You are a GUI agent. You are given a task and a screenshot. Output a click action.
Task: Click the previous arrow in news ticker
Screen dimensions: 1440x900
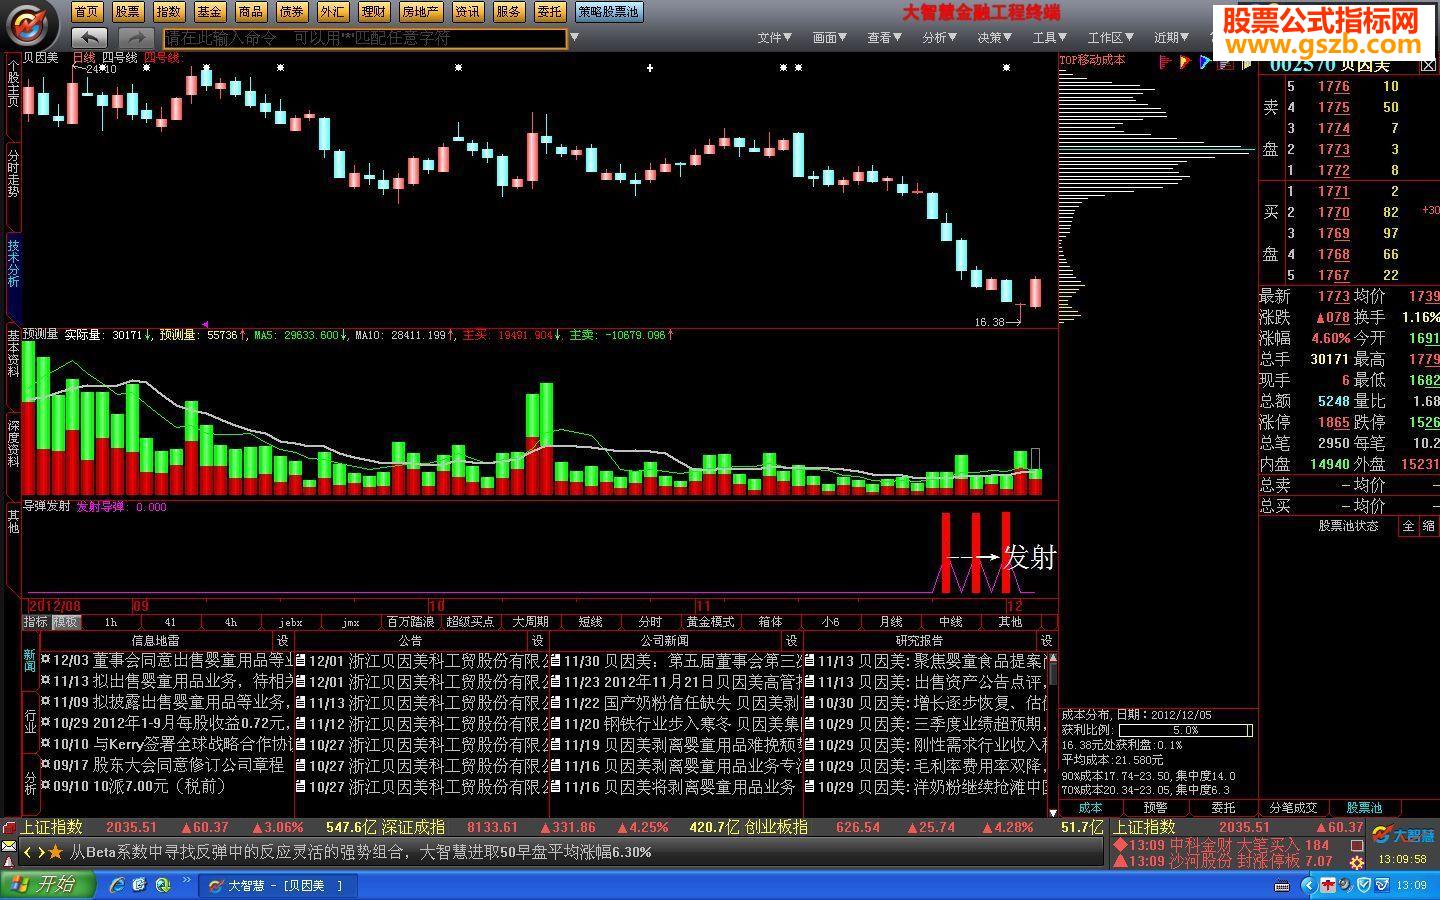tap(28, 852)
